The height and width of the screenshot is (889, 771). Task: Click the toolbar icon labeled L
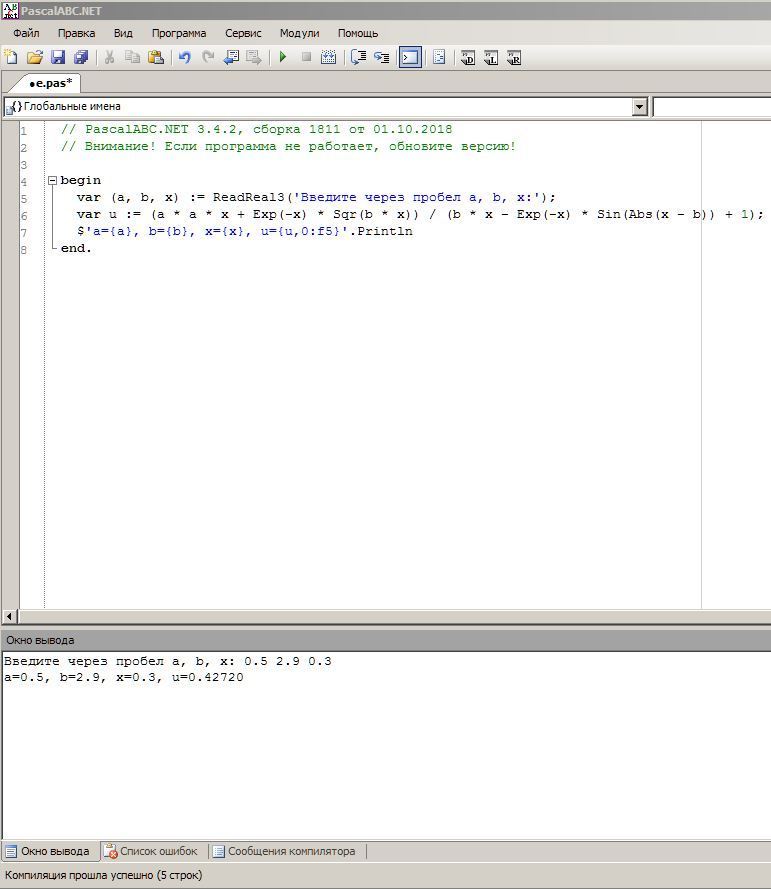491,58
